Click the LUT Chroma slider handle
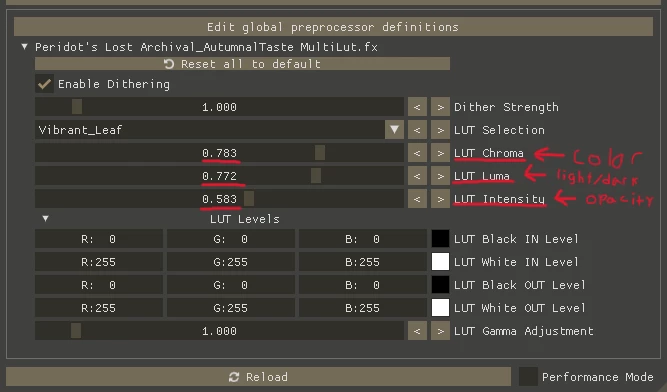The width and height of the screenshot is (667, 392). [320, 153]
